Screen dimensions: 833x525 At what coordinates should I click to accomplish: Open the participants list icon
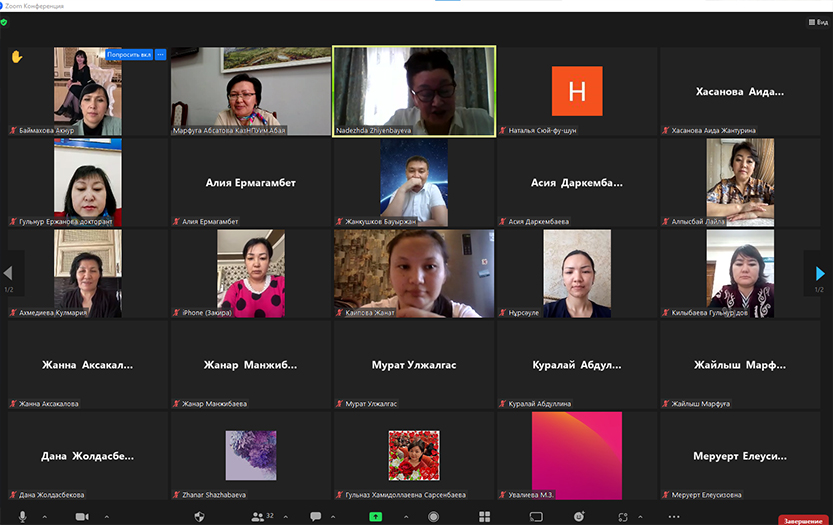257,516
